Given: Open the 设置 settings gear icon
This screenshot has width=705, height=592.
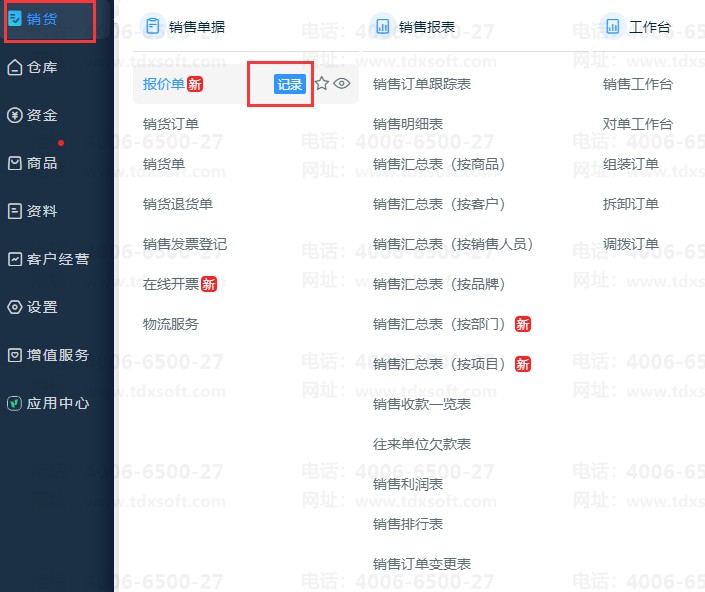Looking at the screenshot, I should (x=15, y=307).
